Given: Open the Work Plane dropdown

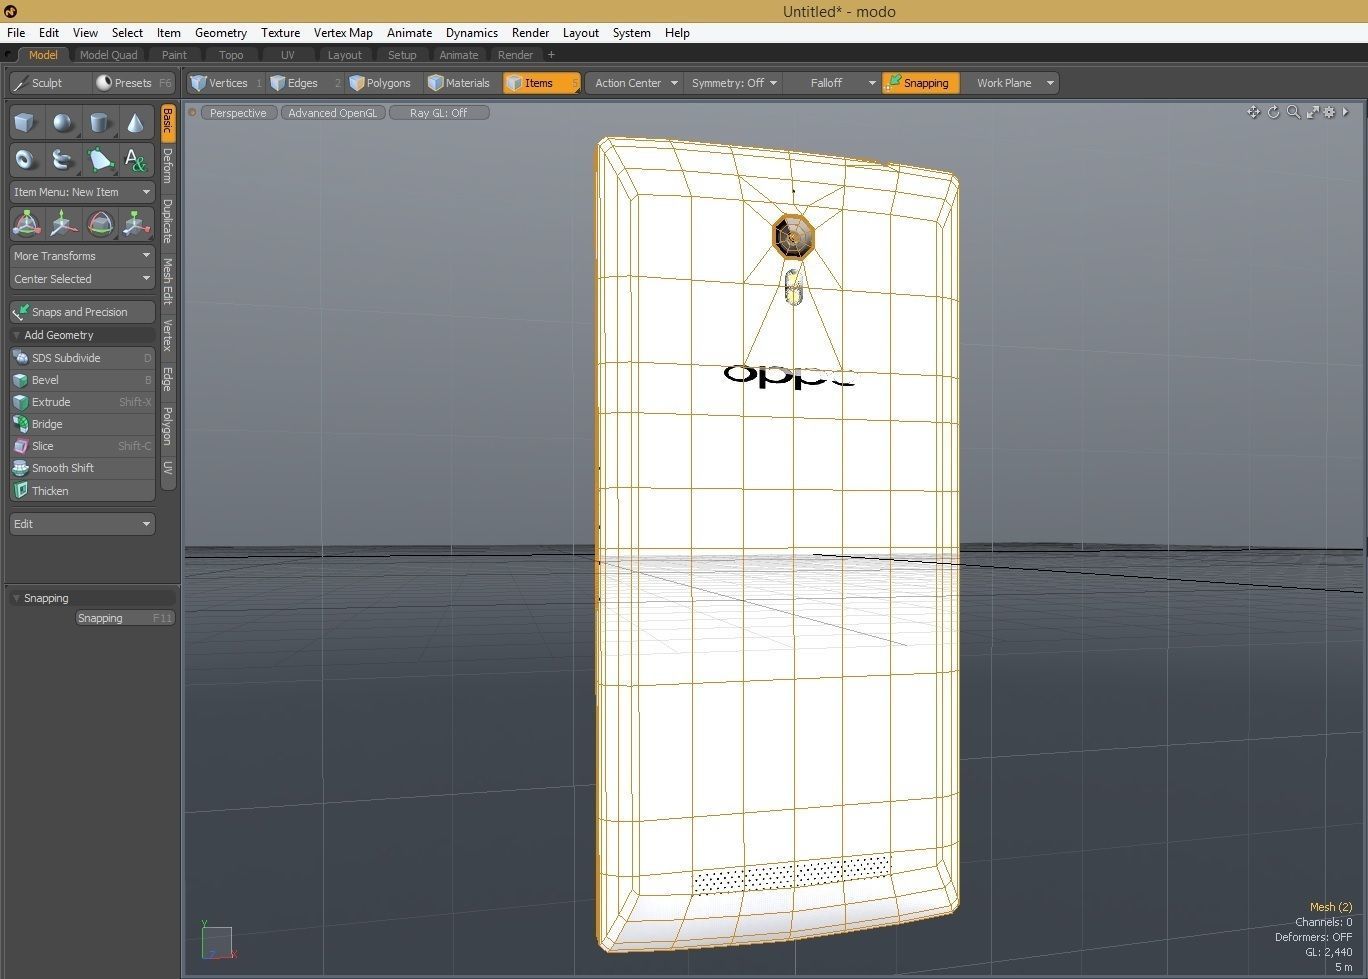Looking at the screenshot, I should tap(1010, 83).
